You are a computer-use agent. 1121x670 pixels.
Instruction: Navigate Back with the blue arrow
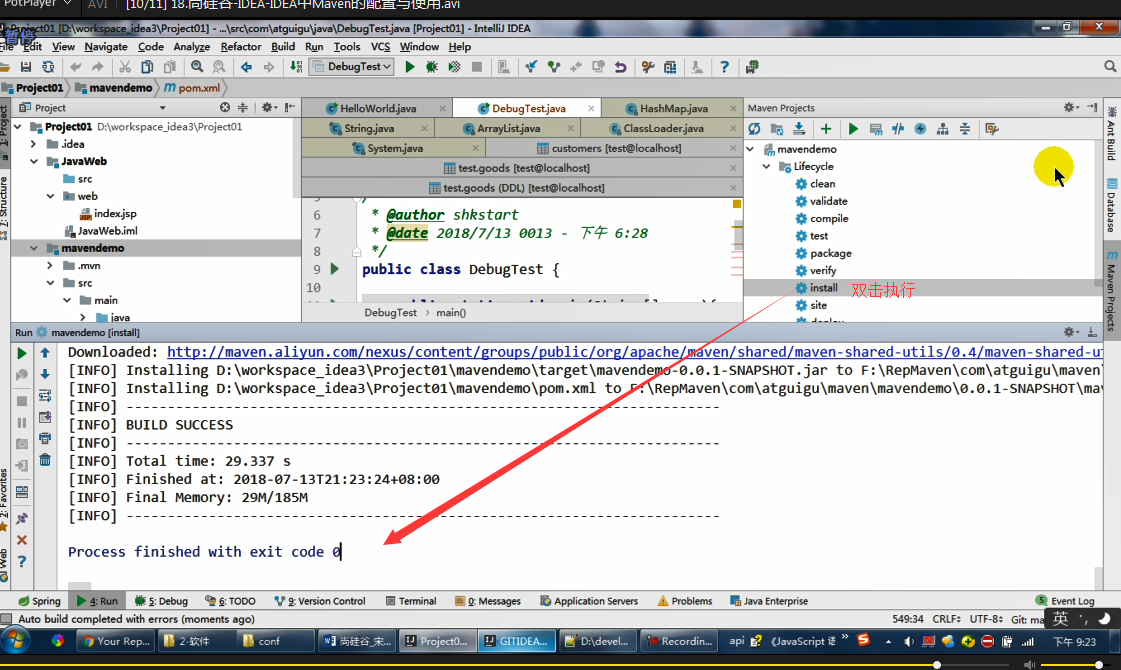pyautogui.click(x=246, y=66)
